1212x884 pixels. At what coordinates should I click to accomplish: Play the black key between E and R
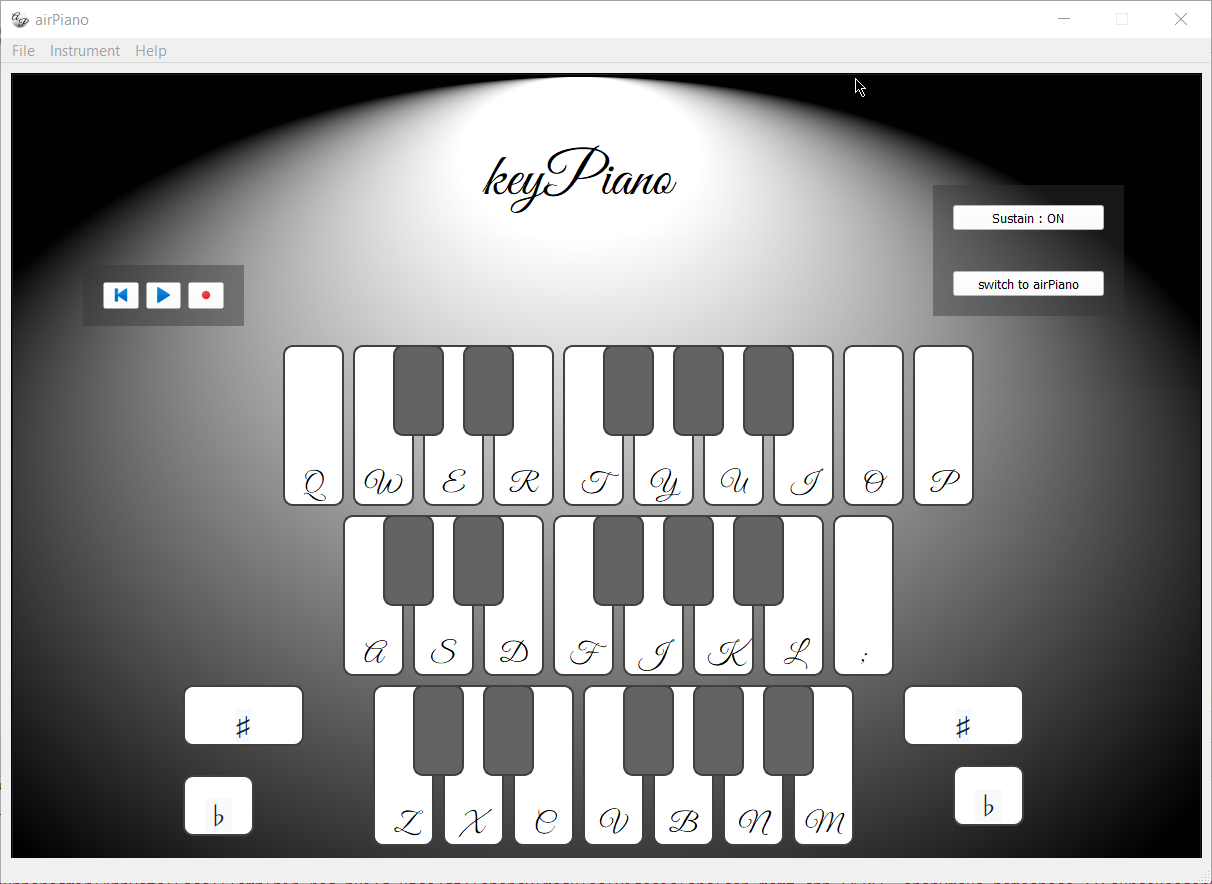pos(488,391)
